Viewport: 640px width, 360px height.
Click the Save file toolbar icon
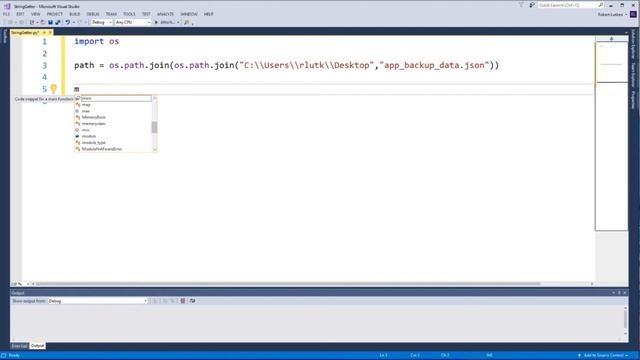tap(50, 22)
